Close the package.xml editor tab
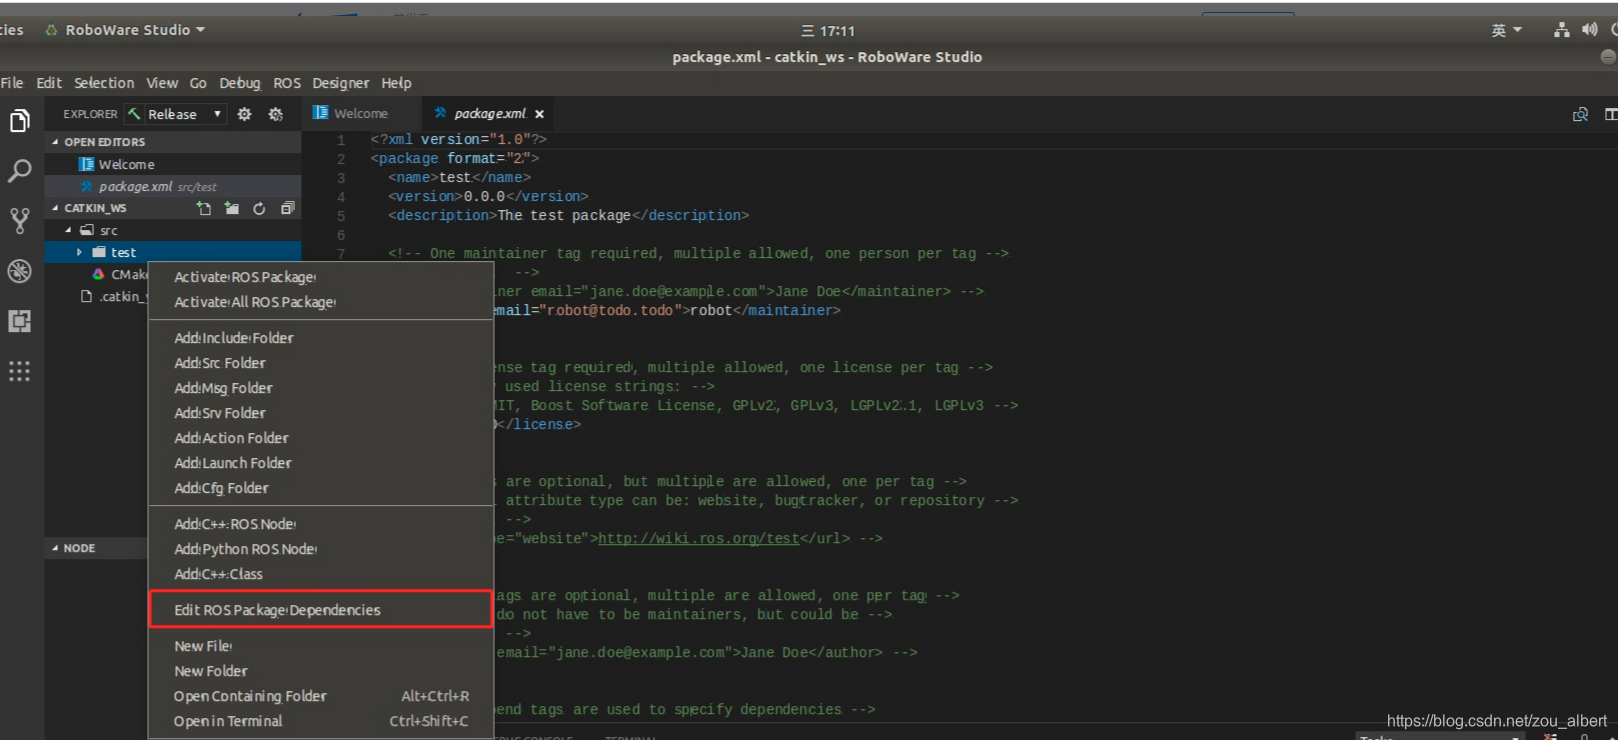 click(540, 114)
